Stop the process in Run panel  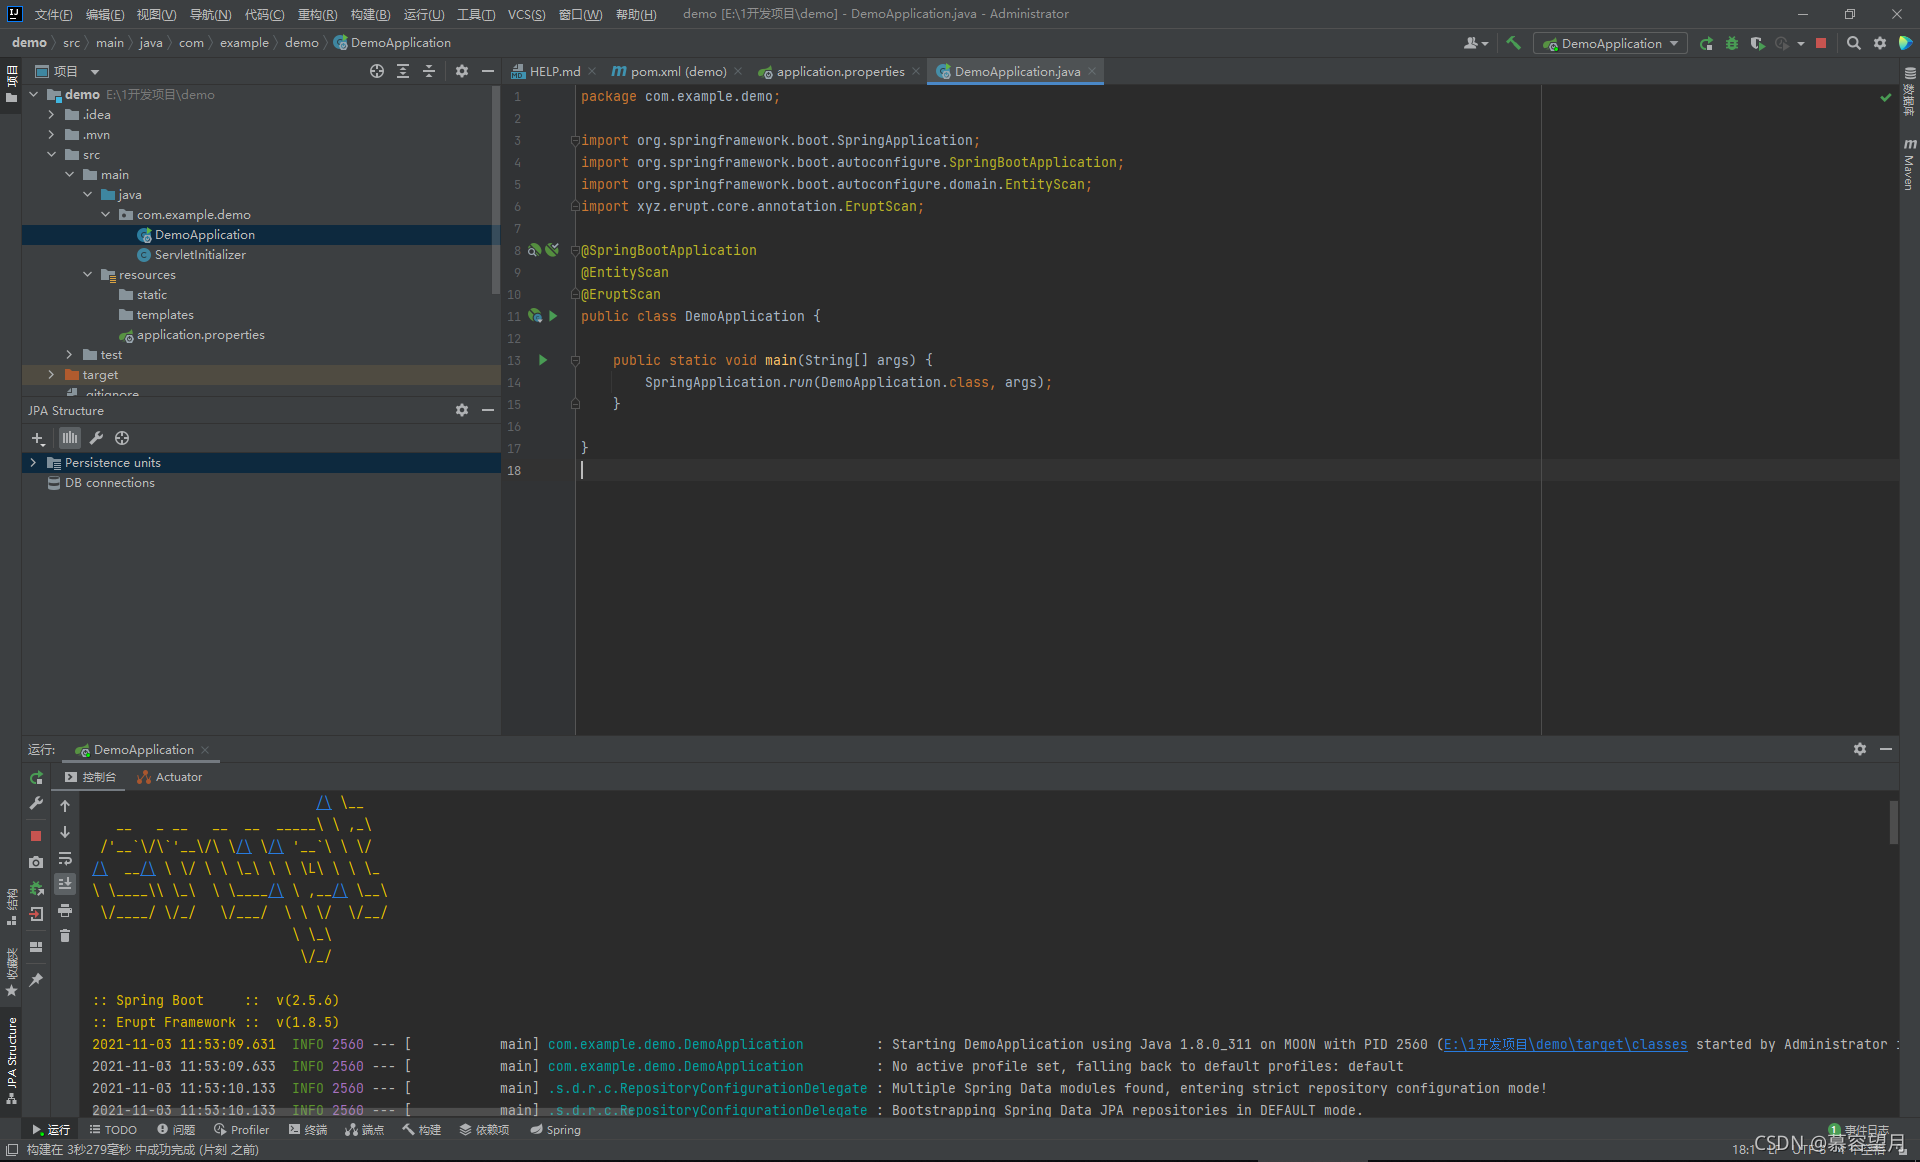pyautogui.click(x=36, y=836)
